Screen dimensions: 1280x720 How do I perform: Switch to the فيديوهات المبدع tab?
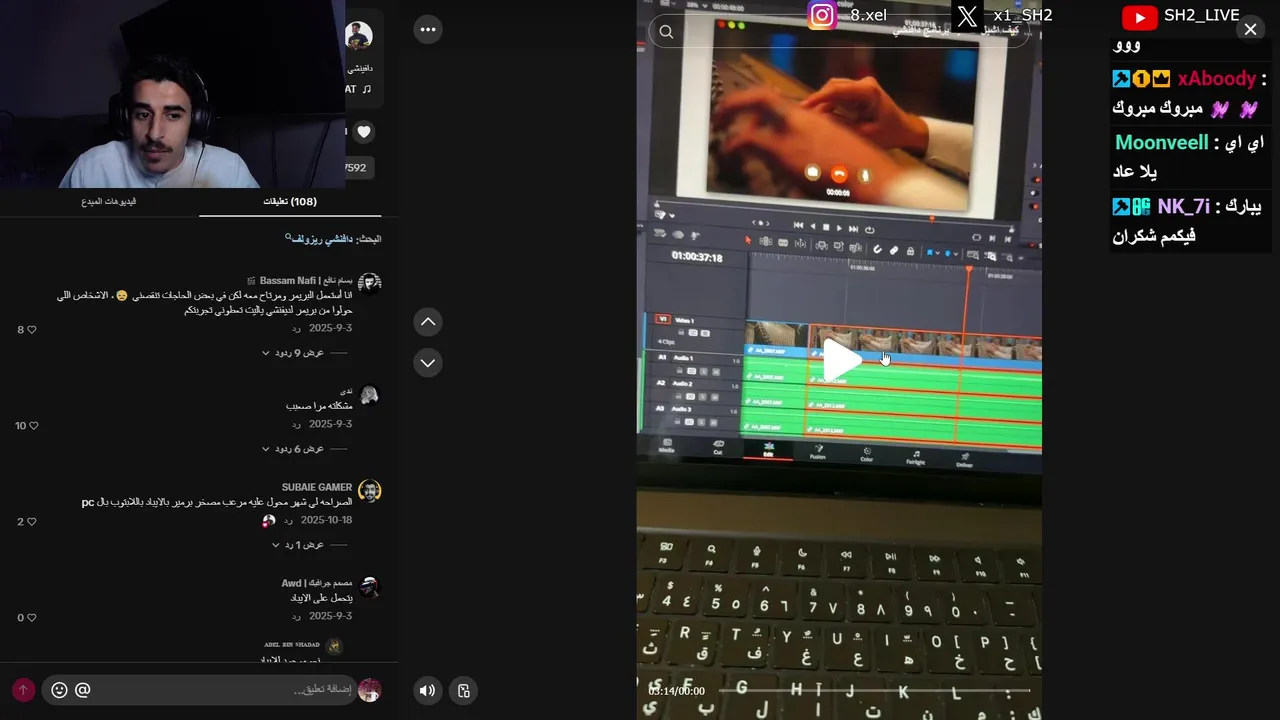pyautogui.click(x=109, y=201)
